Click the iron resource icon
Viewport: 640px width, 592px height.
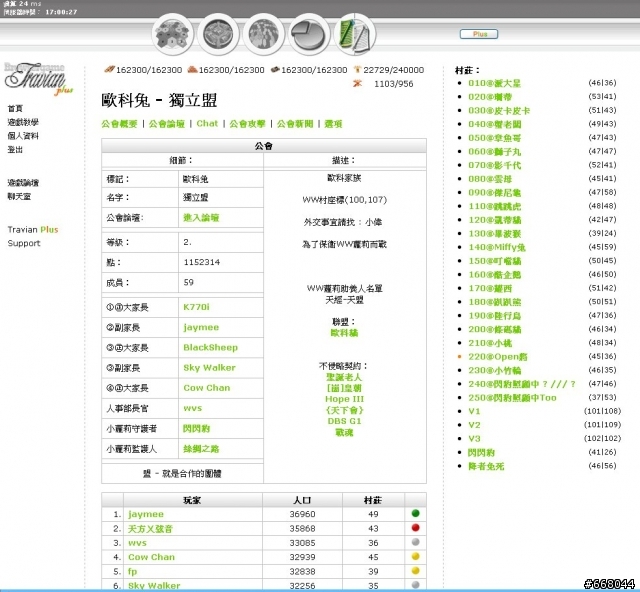point(275,69)
